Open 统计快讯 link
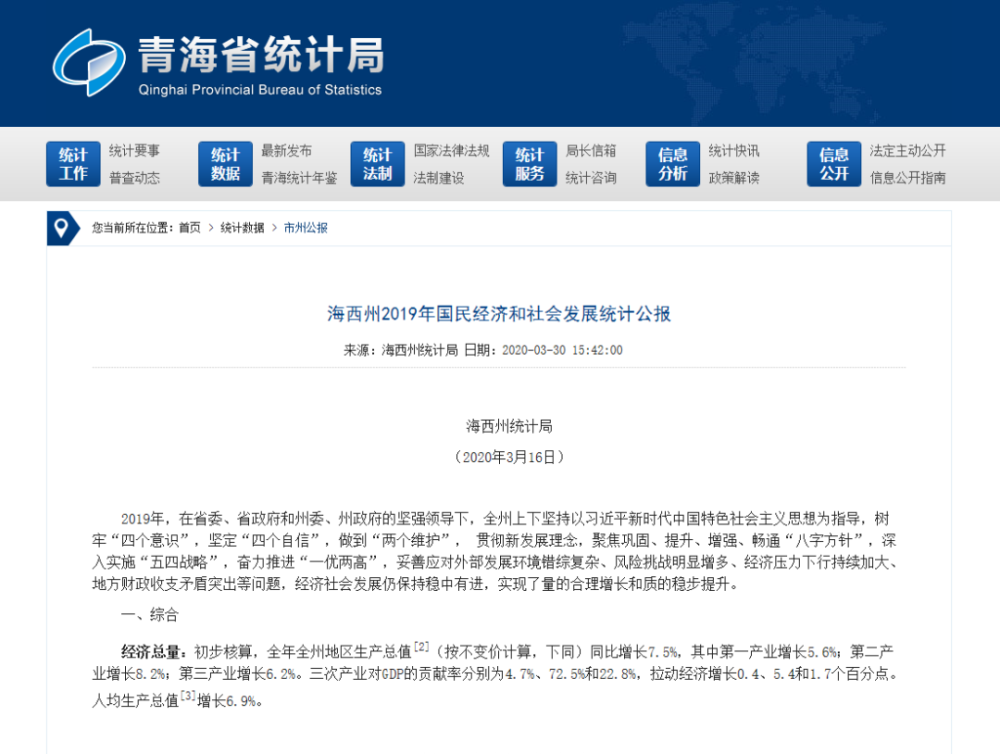1000x754 pixels. click(734, 151)
